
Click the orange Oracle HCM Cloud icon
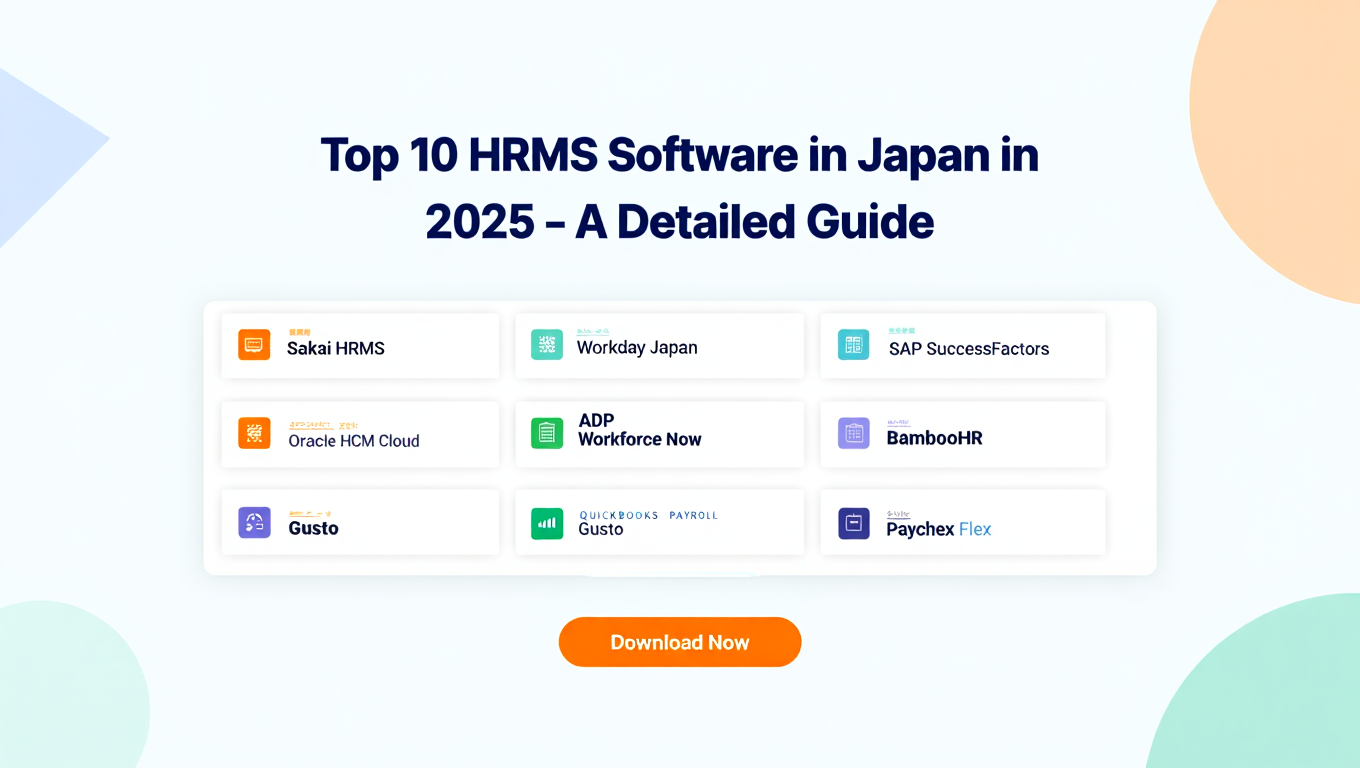click(x=254, y=433)
